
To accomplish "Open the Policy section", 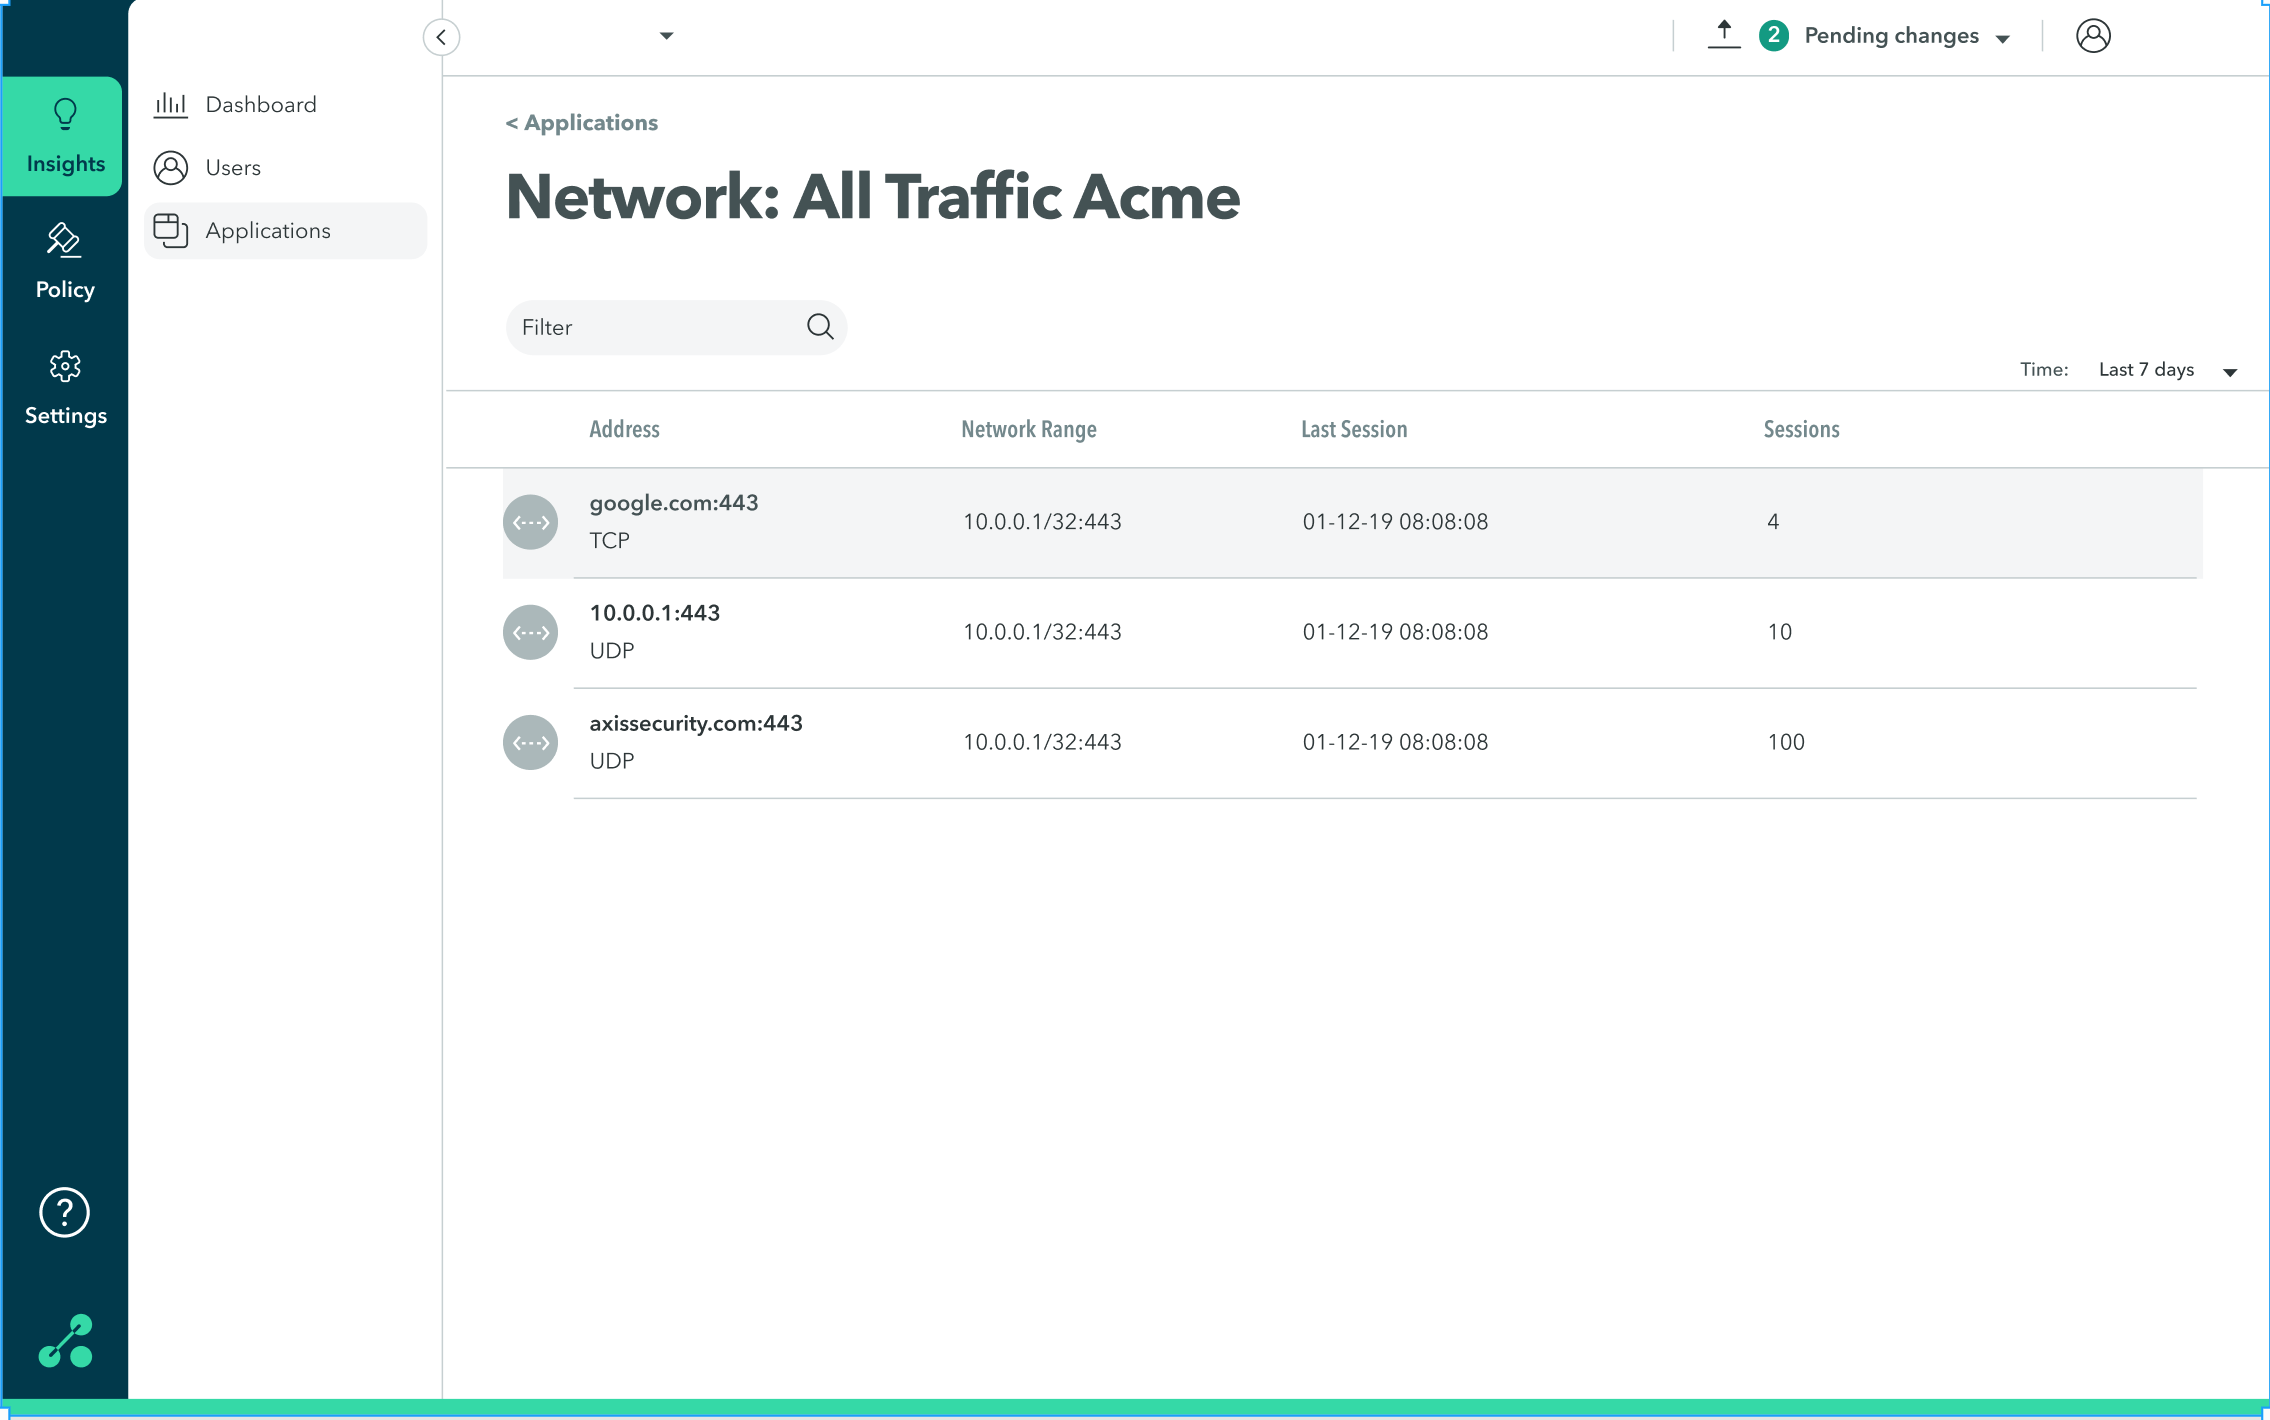I will (65, 262).
